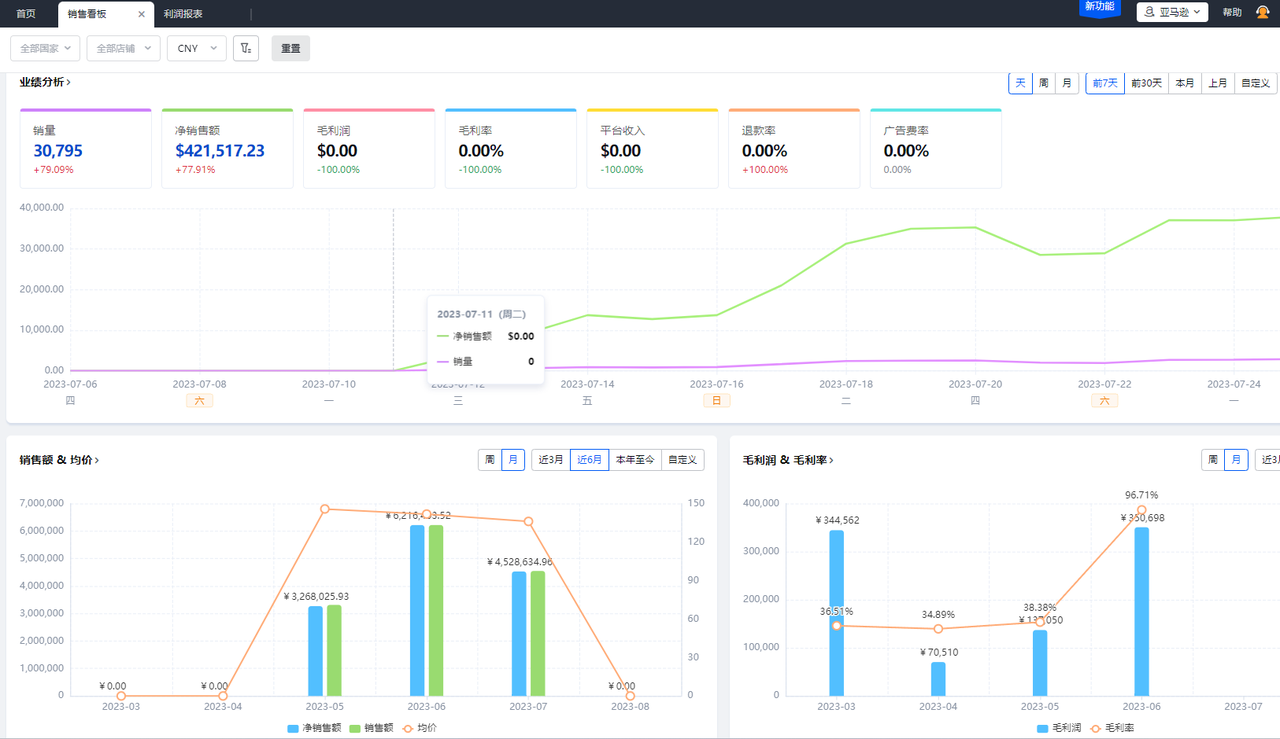Select 天 granularity in performance analysis
The height and width of the screenshot is (739, 1280).
pyautogui.click(x=1020, y=83)
